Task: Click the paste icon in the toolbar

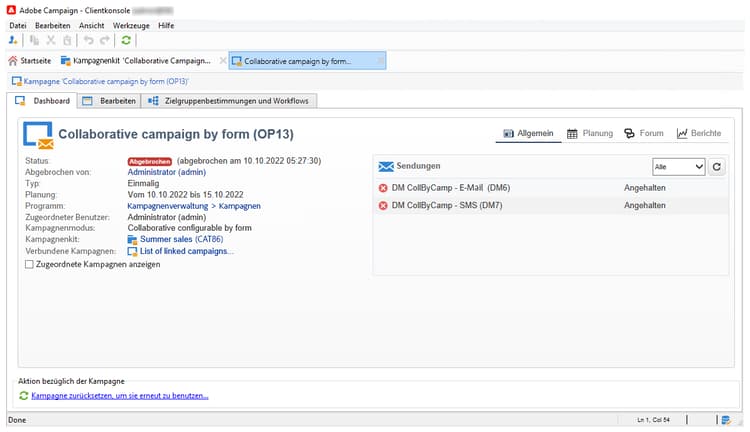Action: (x=67, y=41)
